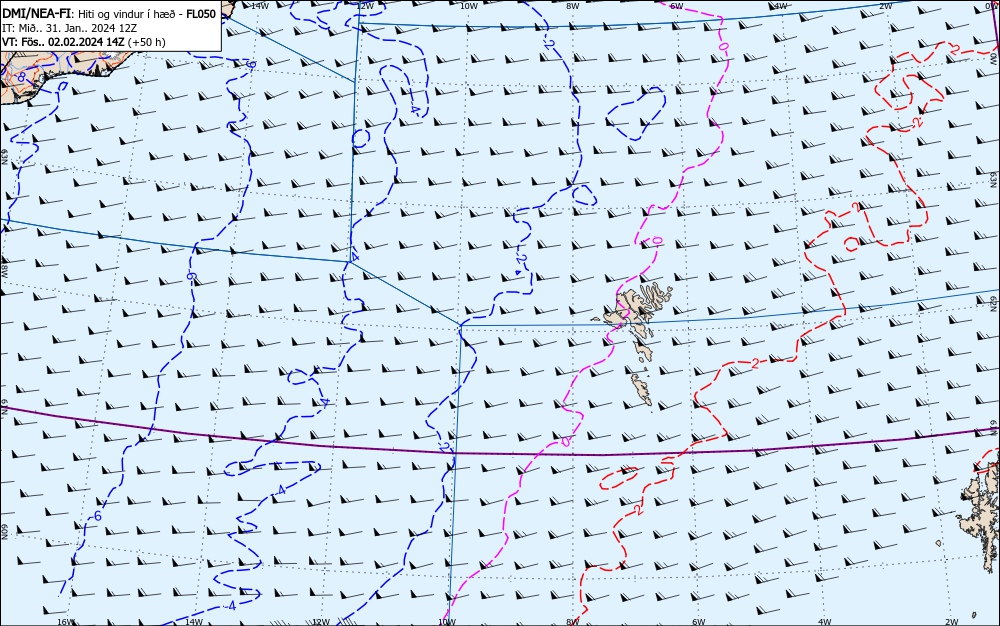Image resolution: width=1000 pixels, height=626 pixels.
Task: Click the 60N latitude label
Action: coord(4,532)
